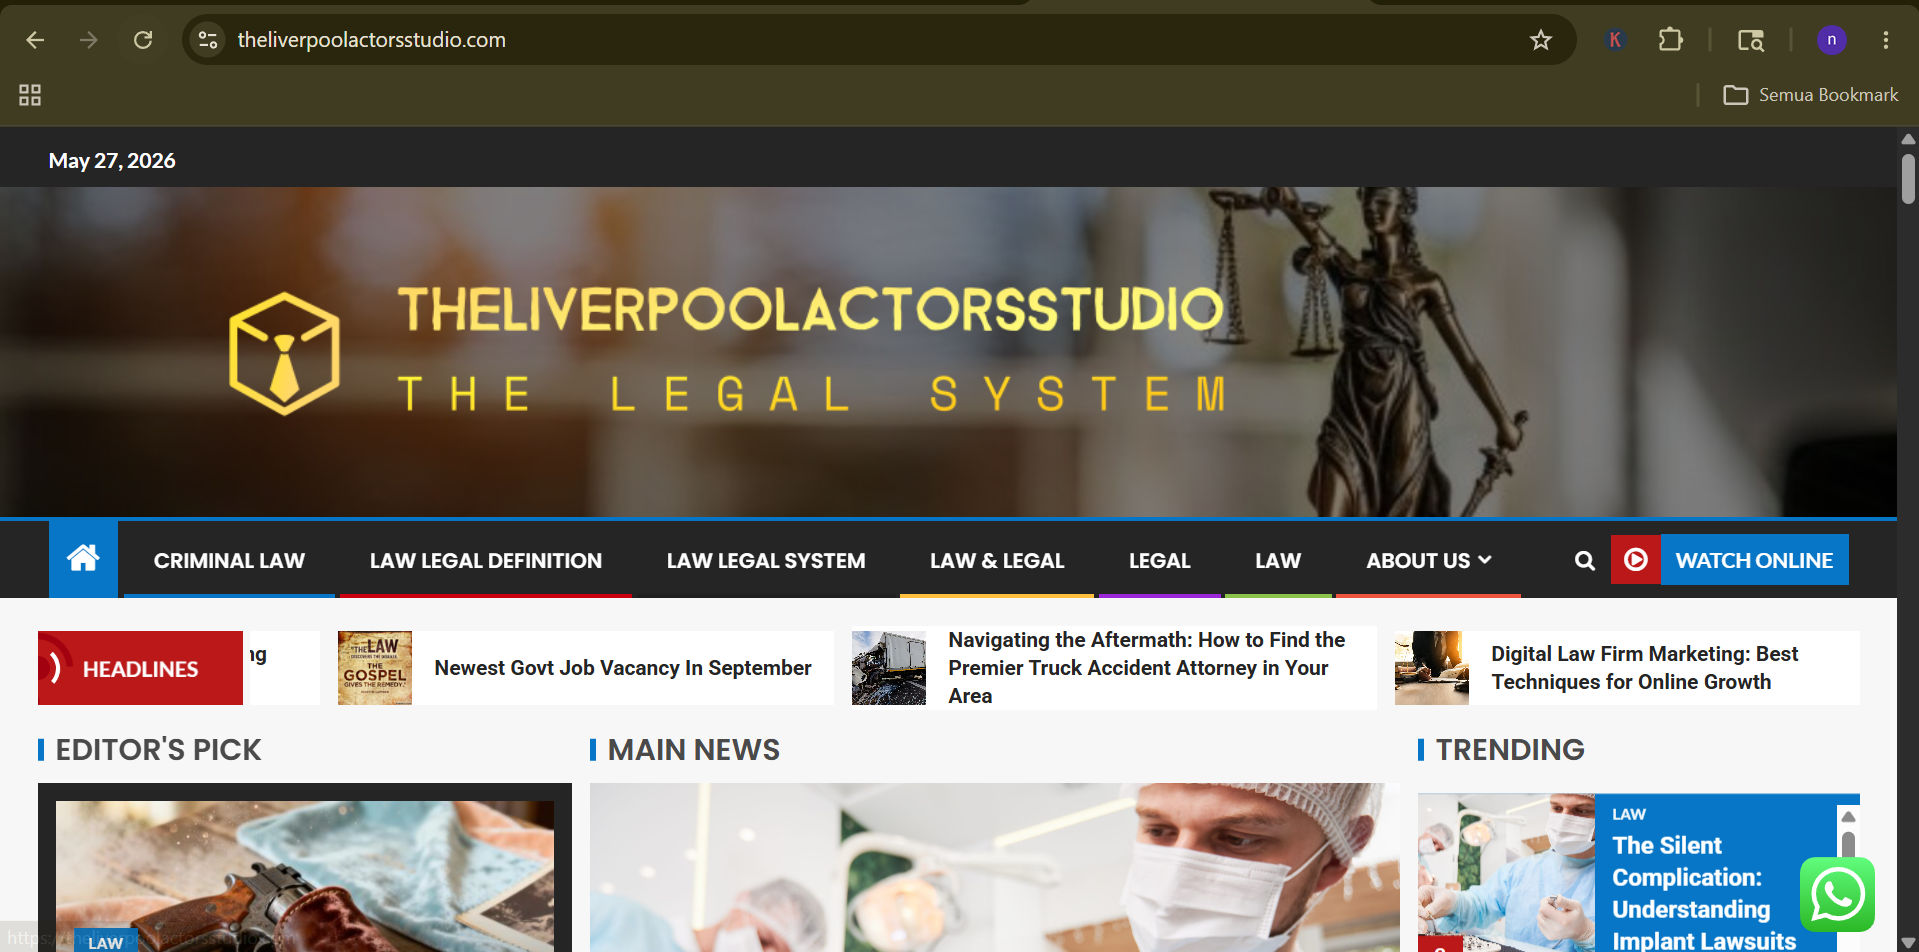Viewport: 1919px width, 952px height.
Task: Open the Editor's Pick revolver image
Action: click(x=305, y=876)
